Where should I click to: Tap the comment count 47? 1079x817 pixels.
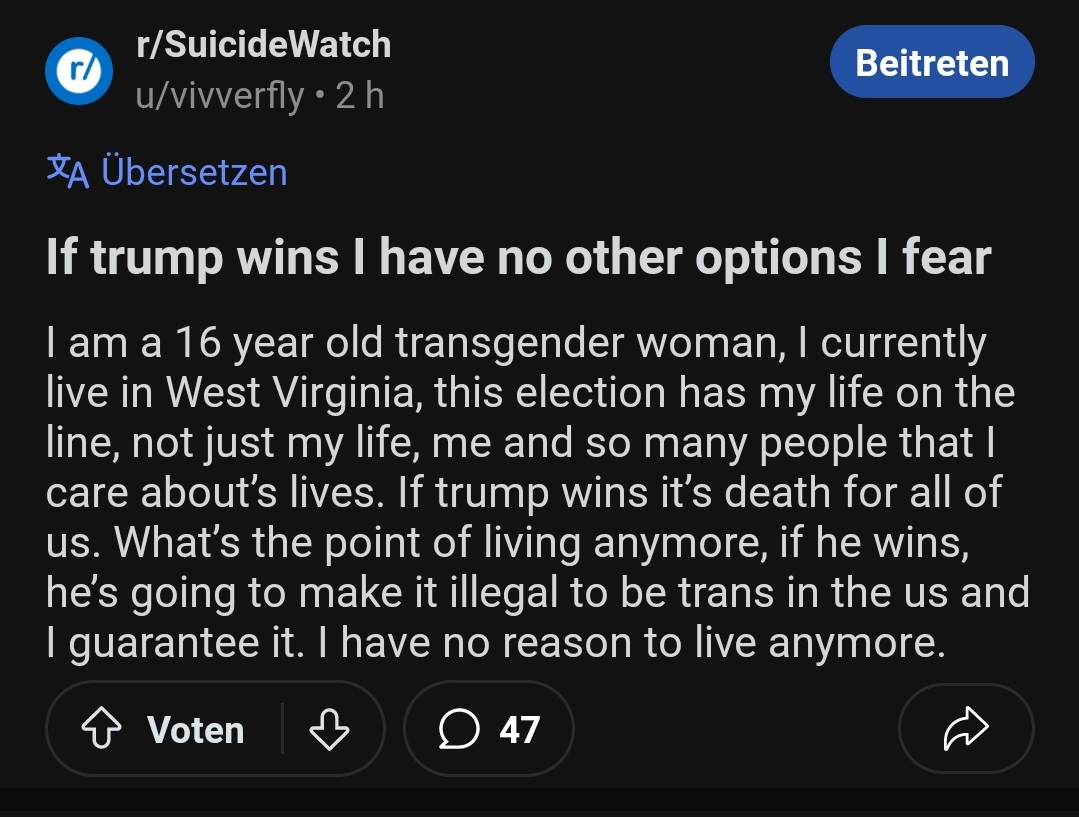click(519, 730)
